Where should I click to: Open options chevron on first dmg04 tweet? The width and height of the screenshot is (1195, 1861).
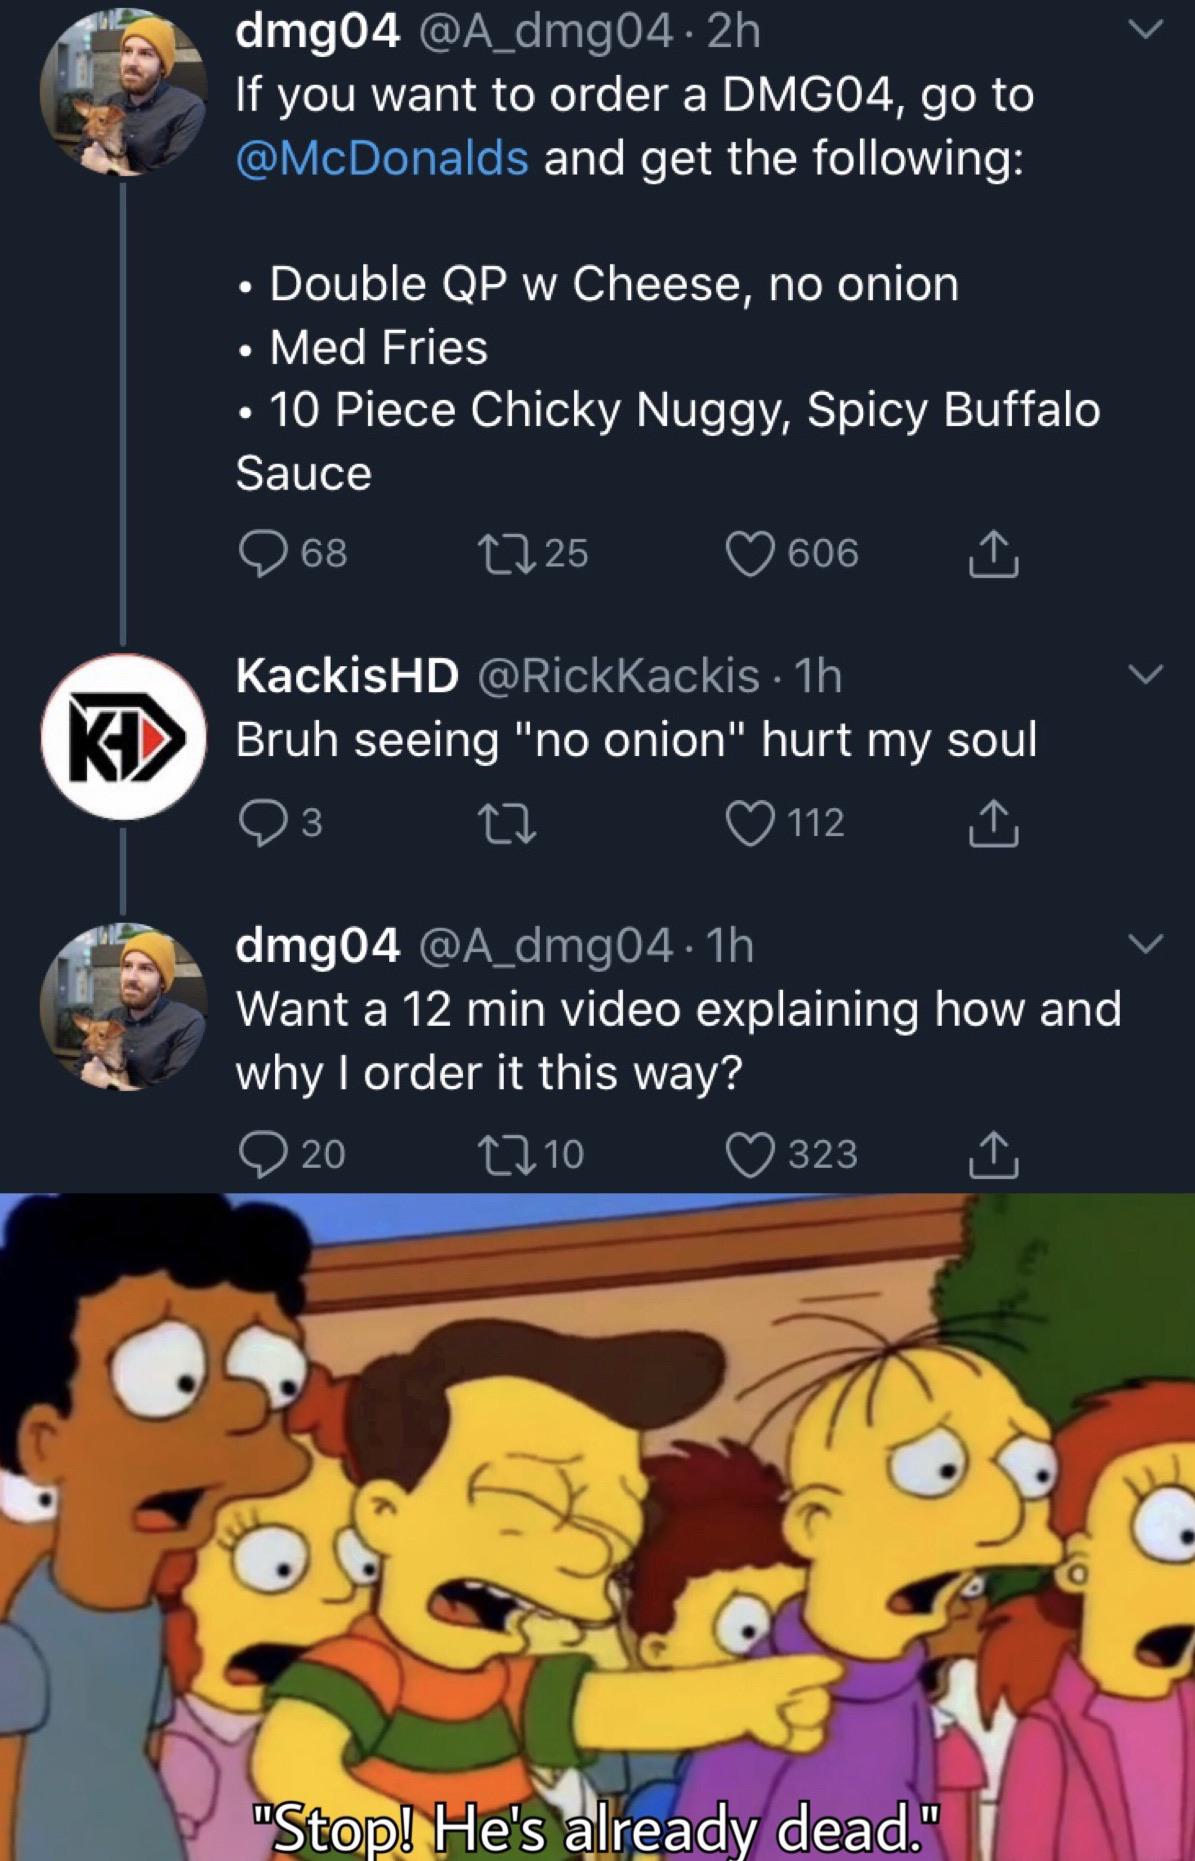1146,30
